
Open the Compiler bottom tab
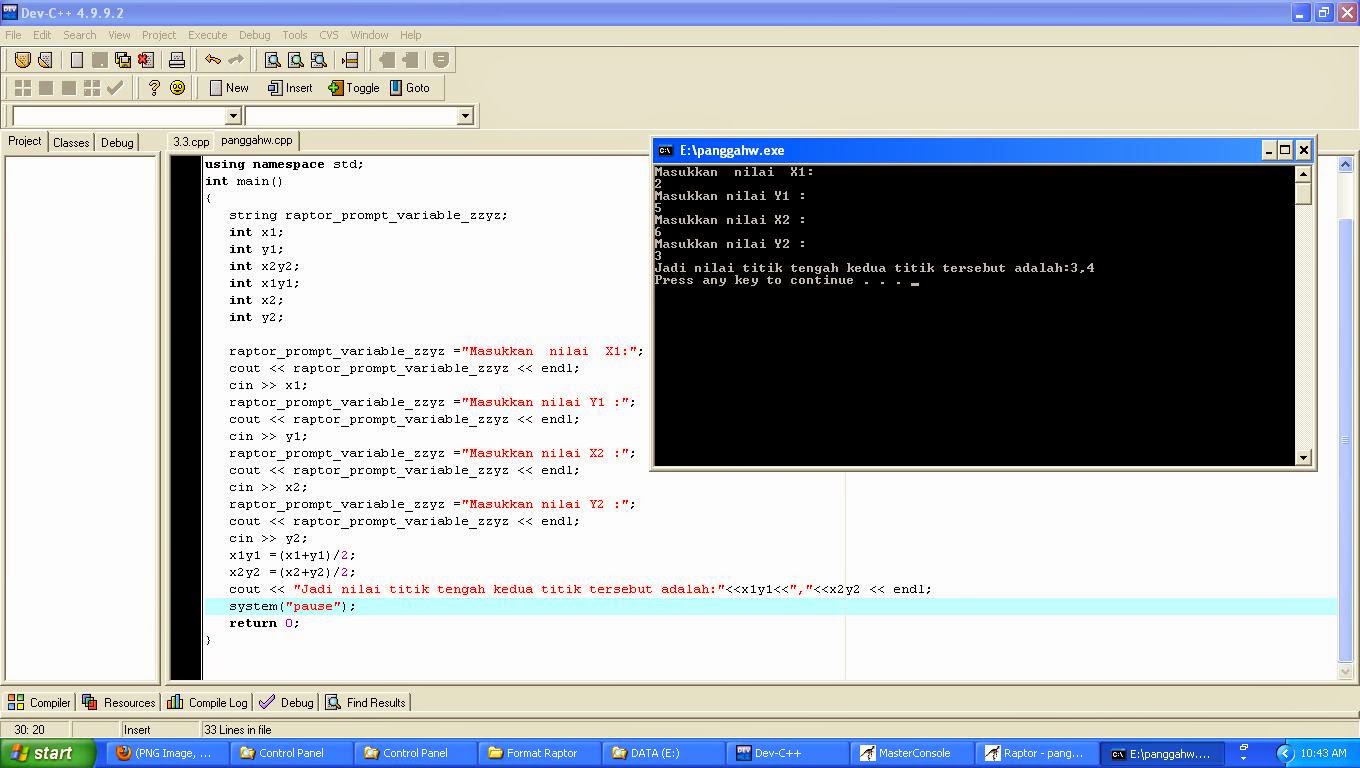39,702
